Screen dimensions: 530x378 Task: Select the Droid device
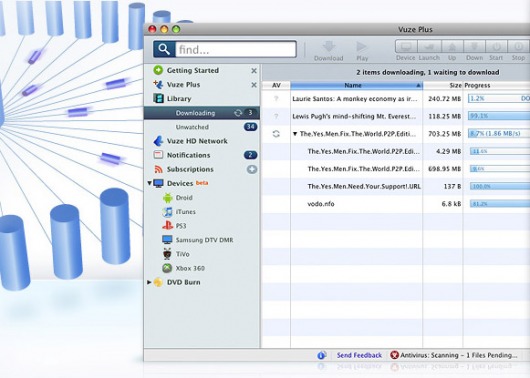click(x=184, y=197)
